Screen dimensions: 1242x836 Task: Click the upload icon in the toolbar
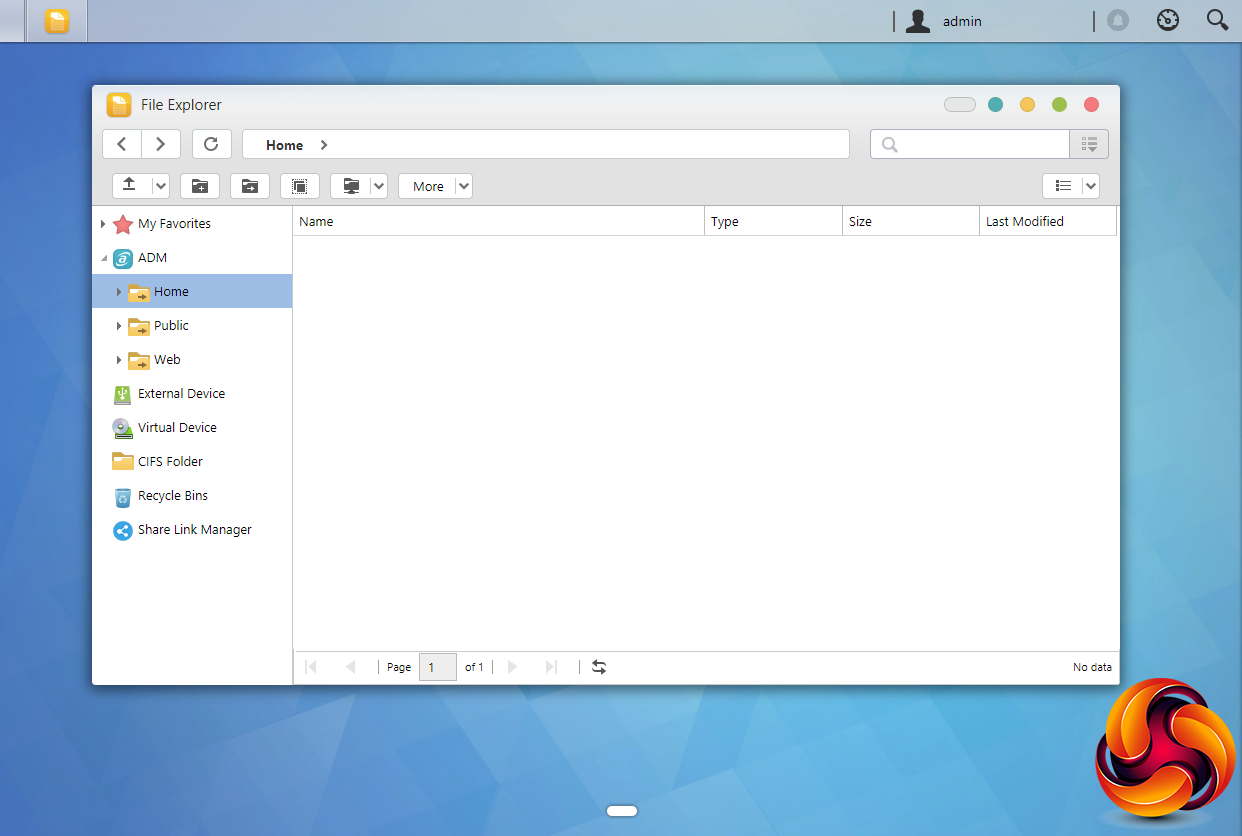pos(129,186)
